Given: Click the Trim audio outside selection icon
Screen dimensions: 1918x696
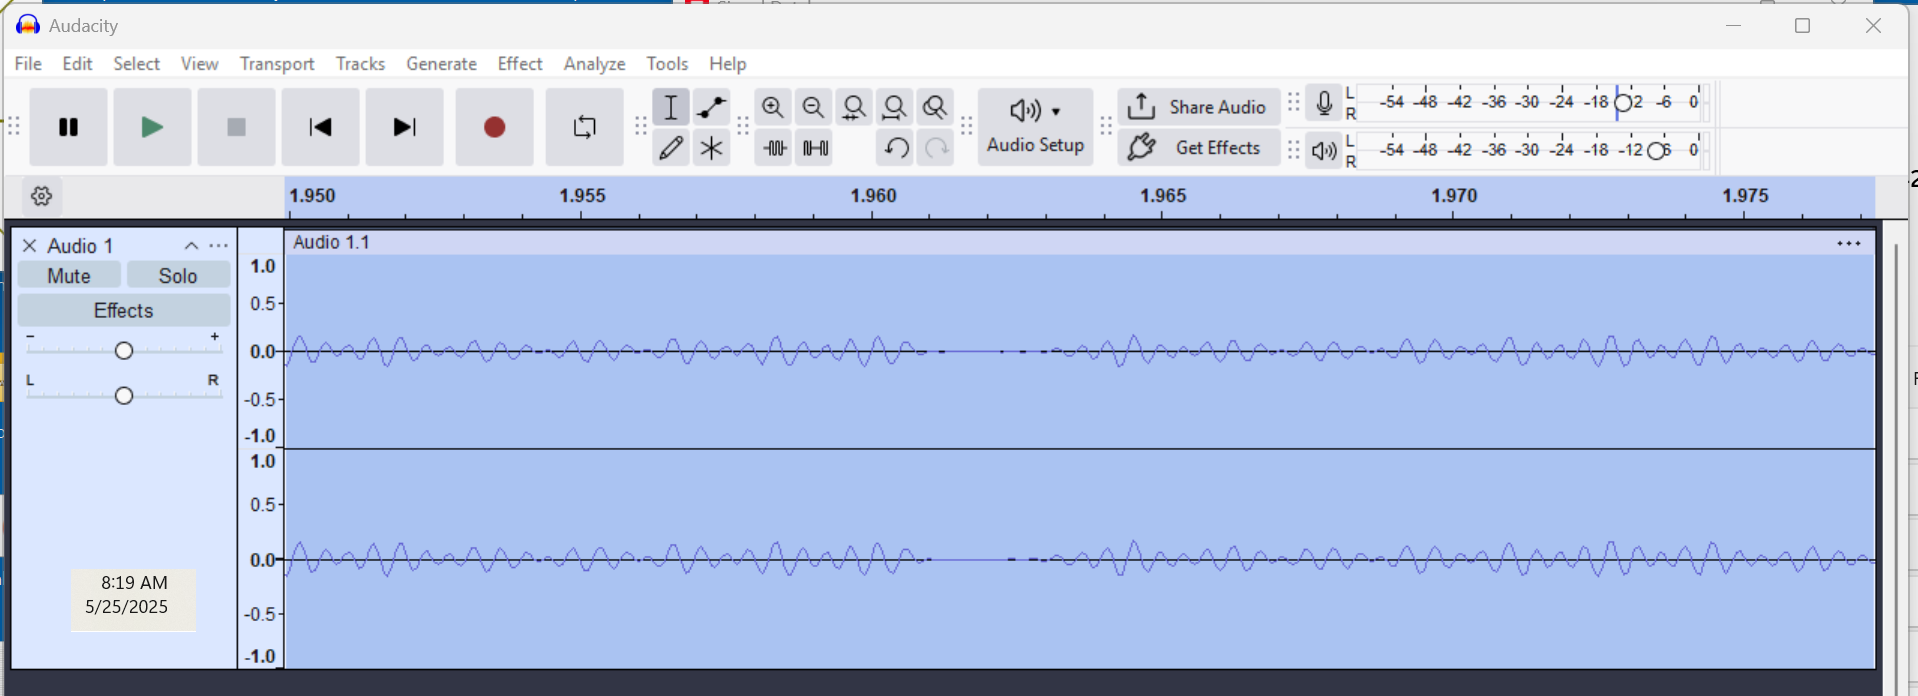Looking at the screenshot, I should (775, 148).
